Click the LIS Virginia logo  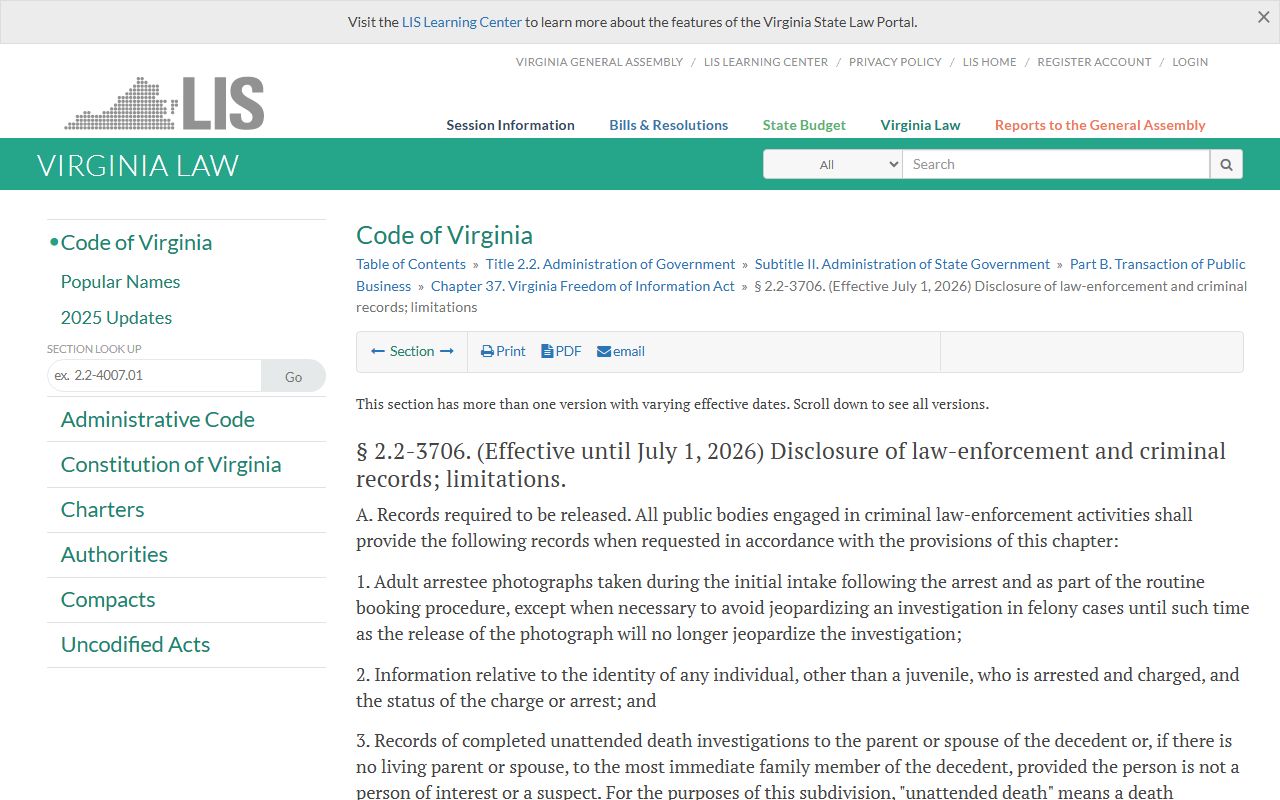(x=164, y=103)
